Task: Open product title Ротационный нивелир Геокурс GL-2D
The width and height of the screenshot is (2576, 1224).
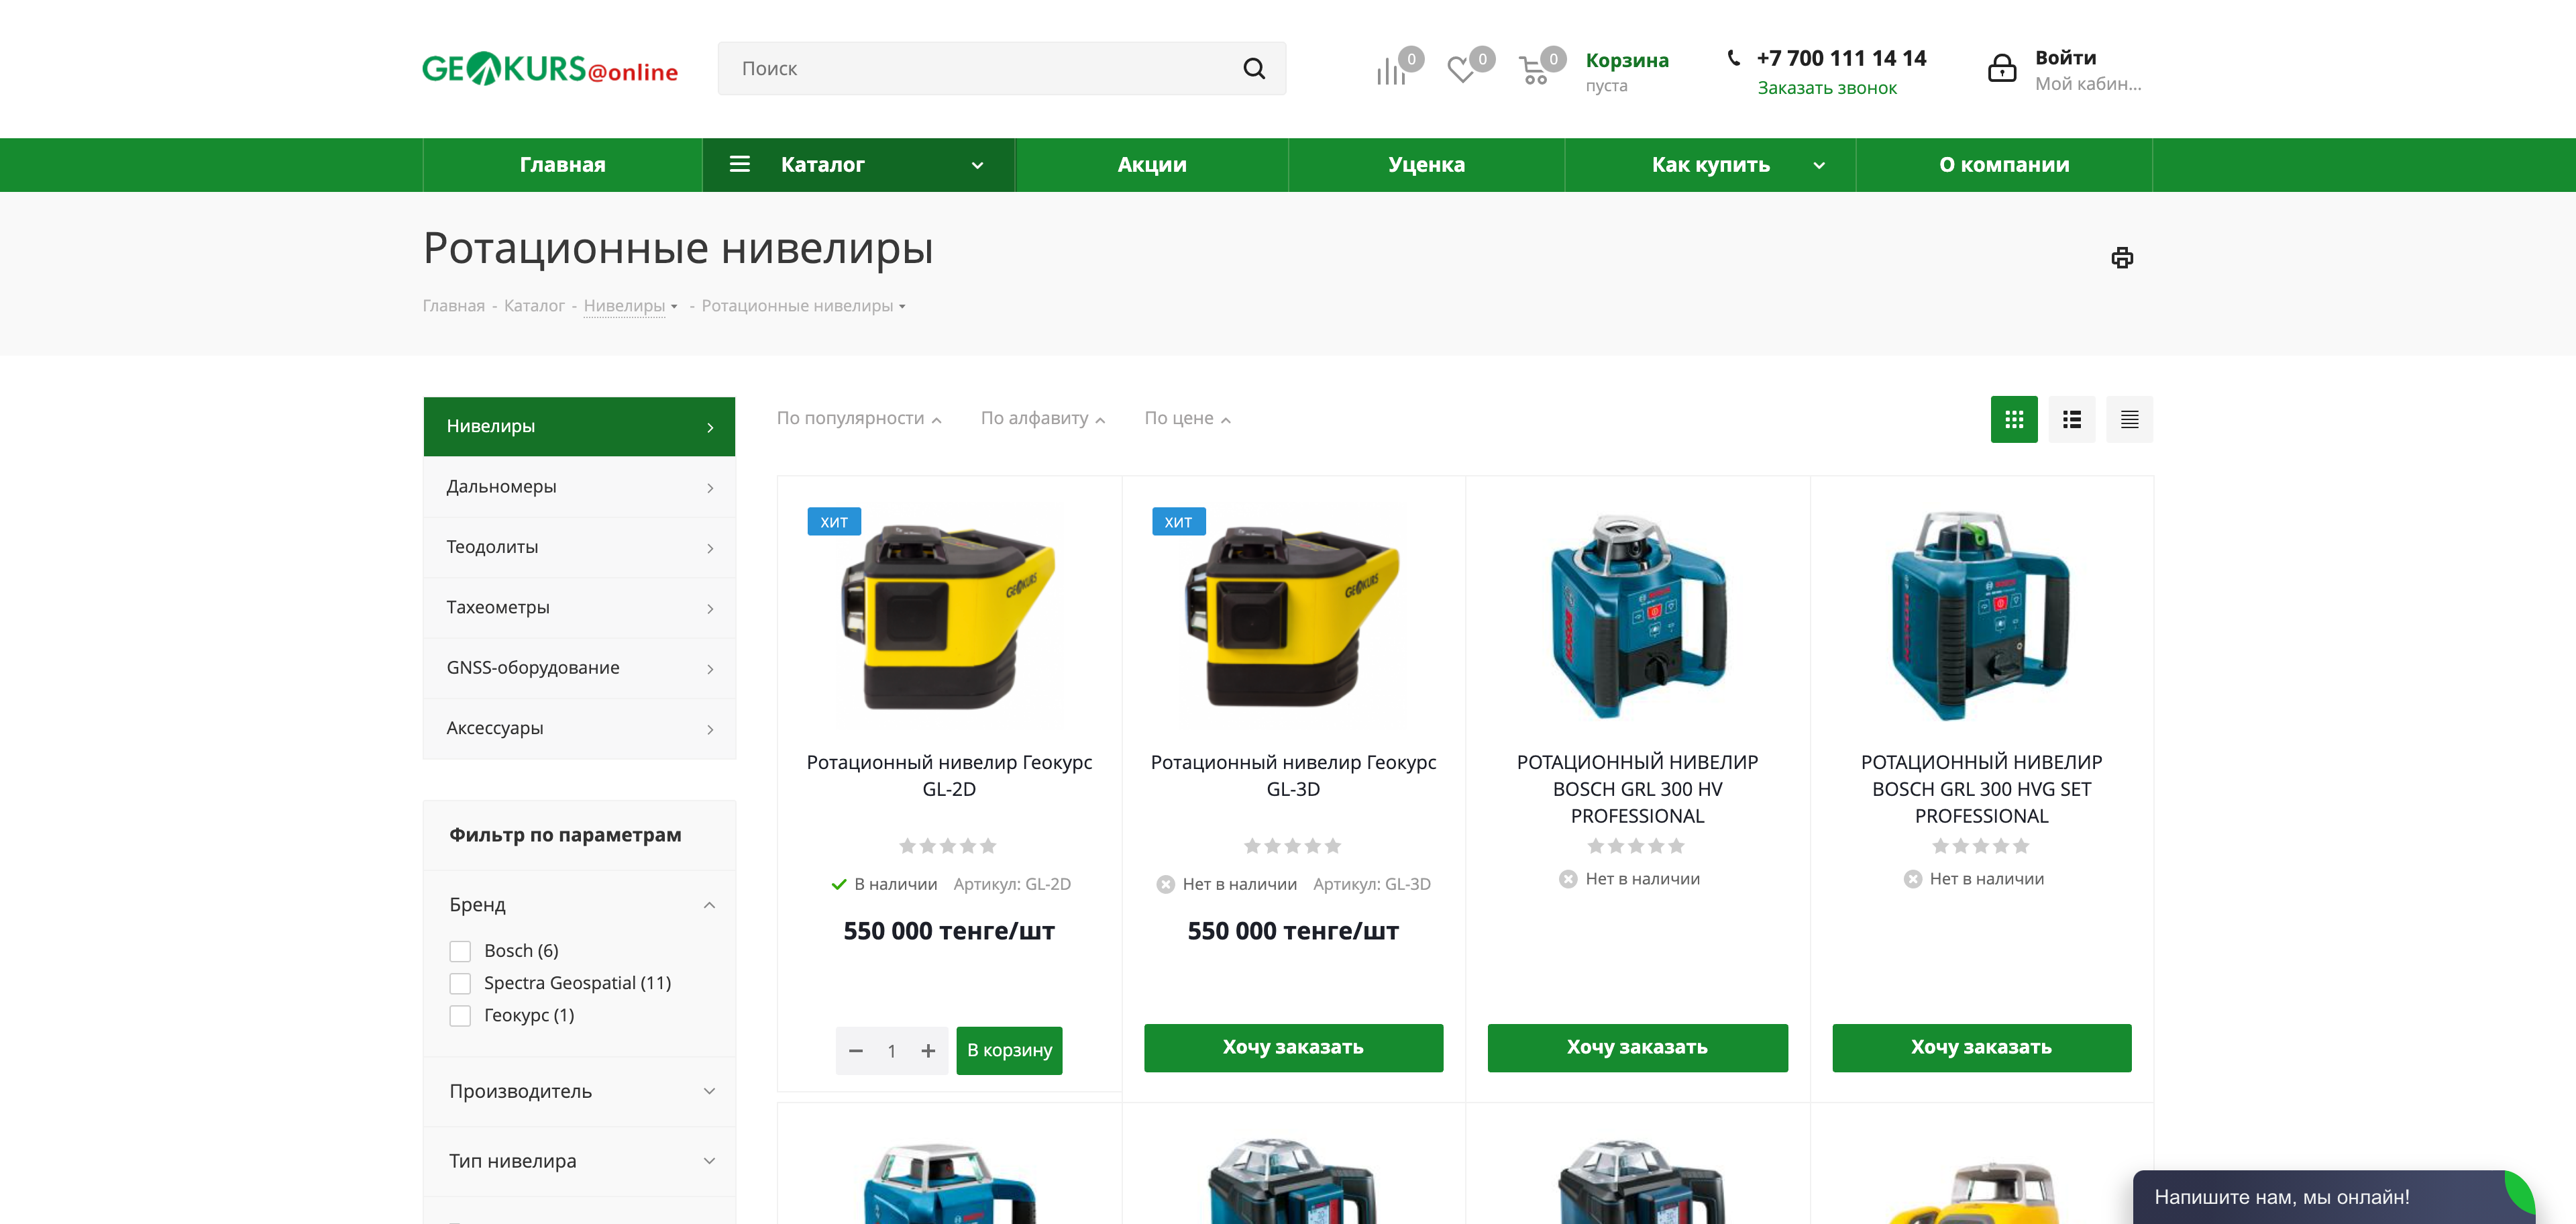Action: [949, 776]
